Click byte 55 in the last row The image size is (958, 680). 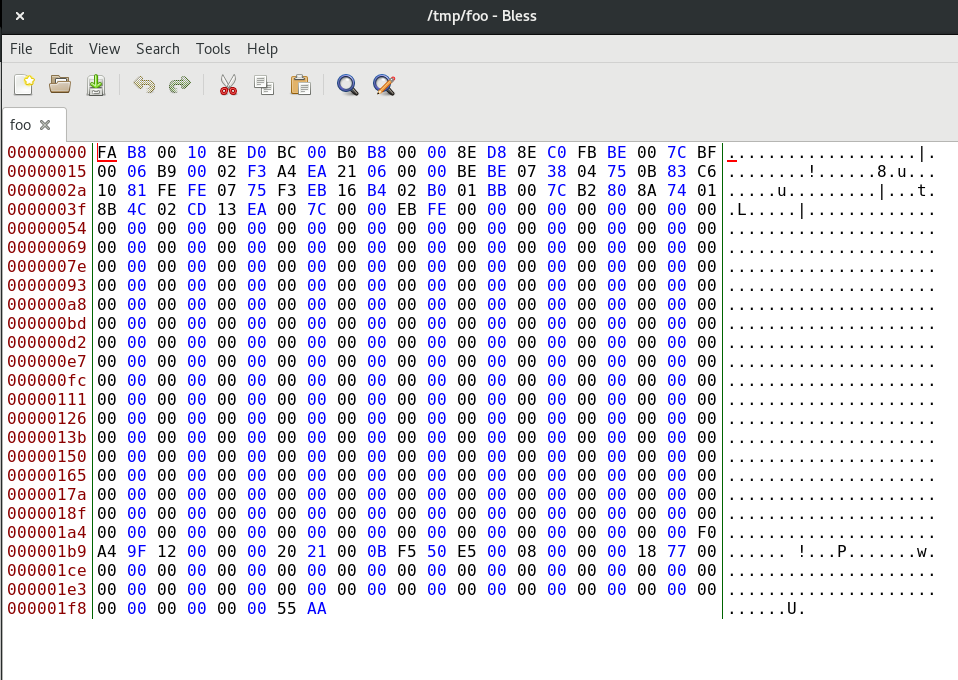pyautogui.click(x=287, y=609)
